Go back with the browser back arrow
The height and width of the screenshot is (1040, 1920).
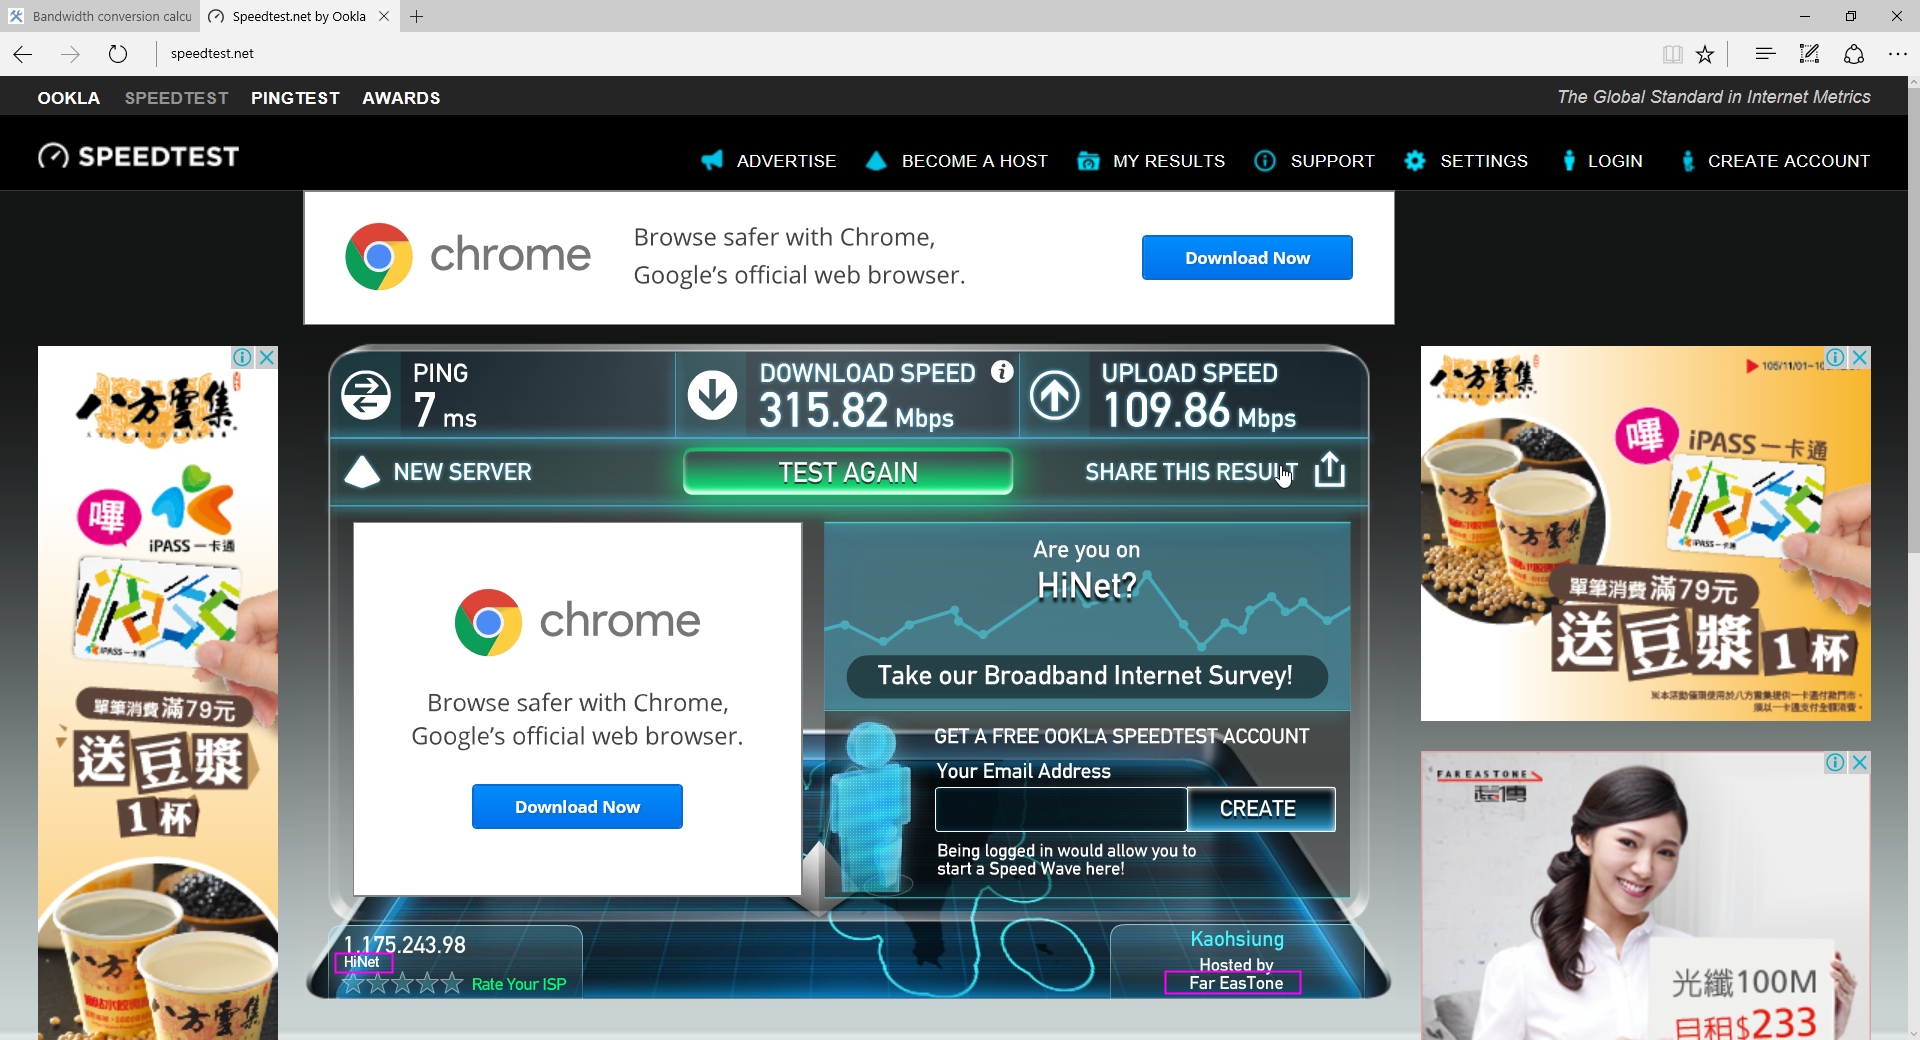24,54
